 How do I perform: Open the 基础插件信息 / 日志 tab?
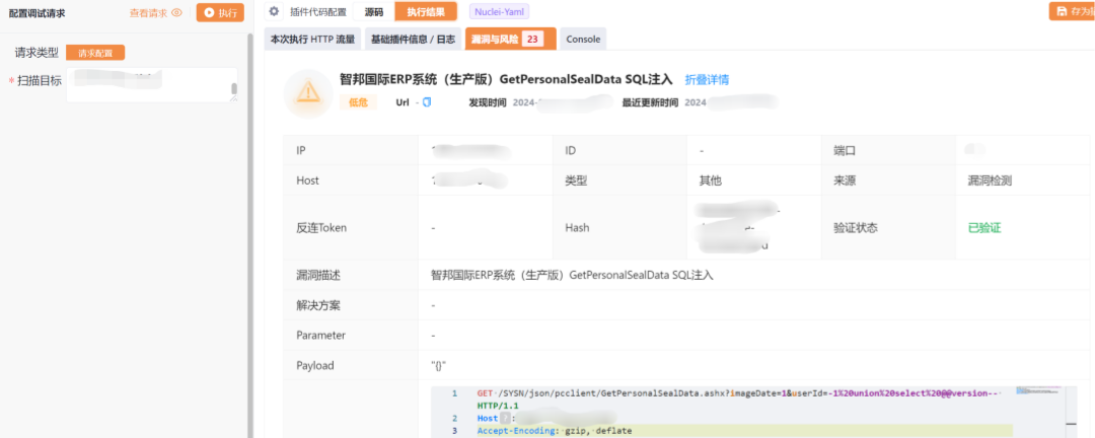(x=413, y=39)
